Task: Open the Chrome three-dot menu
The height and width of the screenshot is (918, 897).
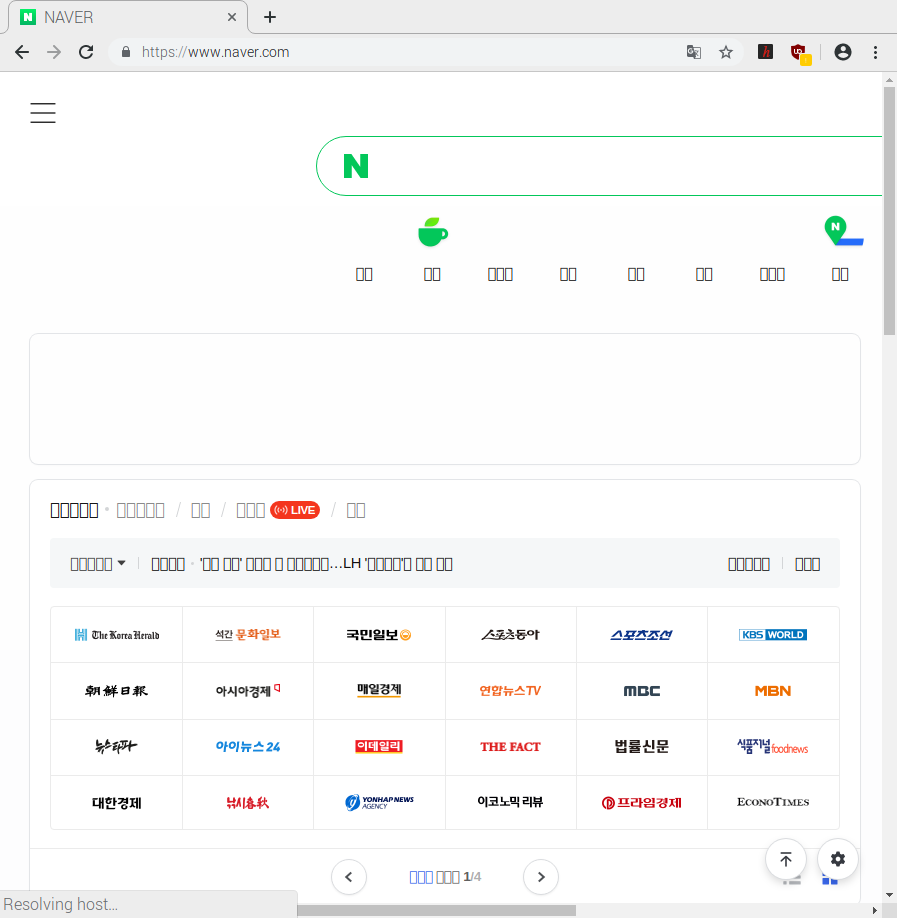Action: click(x=875, y=52)
